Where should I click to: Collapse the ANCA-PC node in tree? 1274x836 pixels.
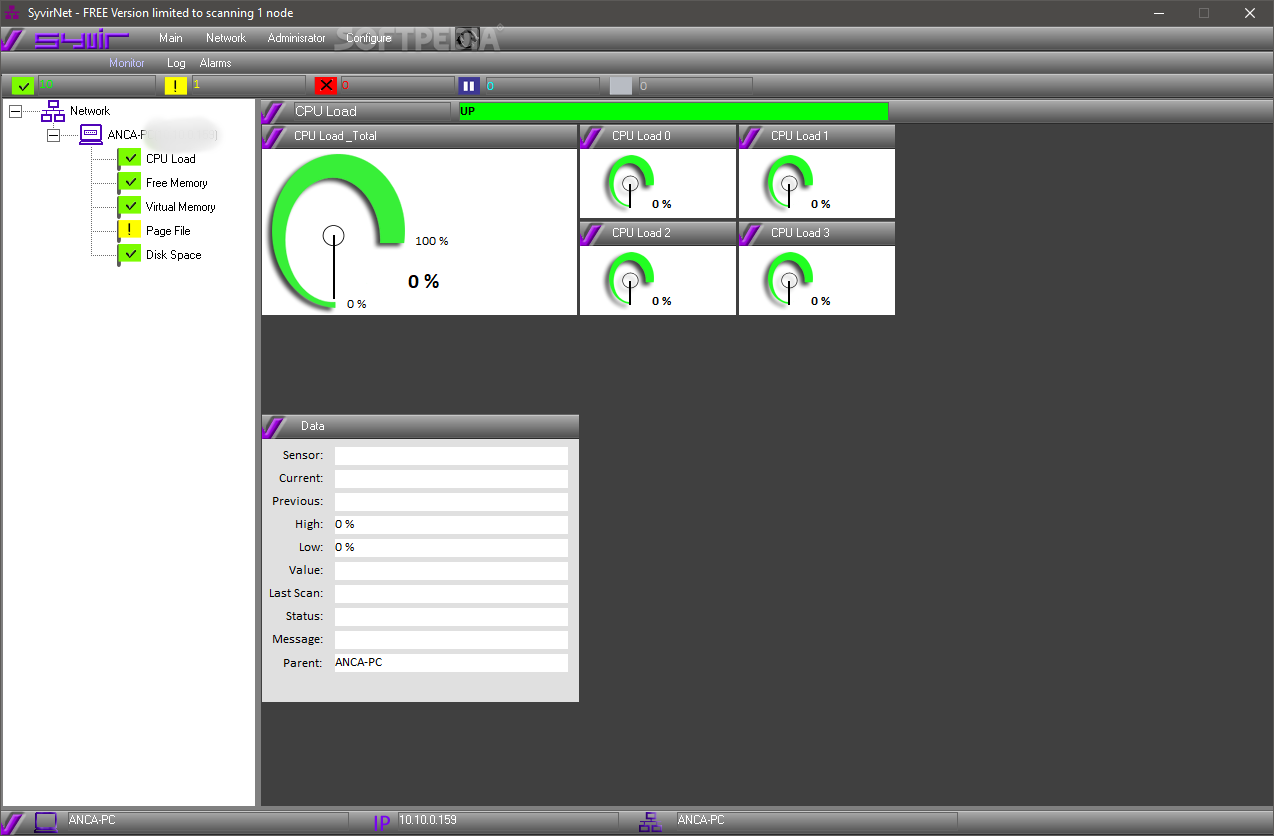pyautogui.click(x=54, y=135)
